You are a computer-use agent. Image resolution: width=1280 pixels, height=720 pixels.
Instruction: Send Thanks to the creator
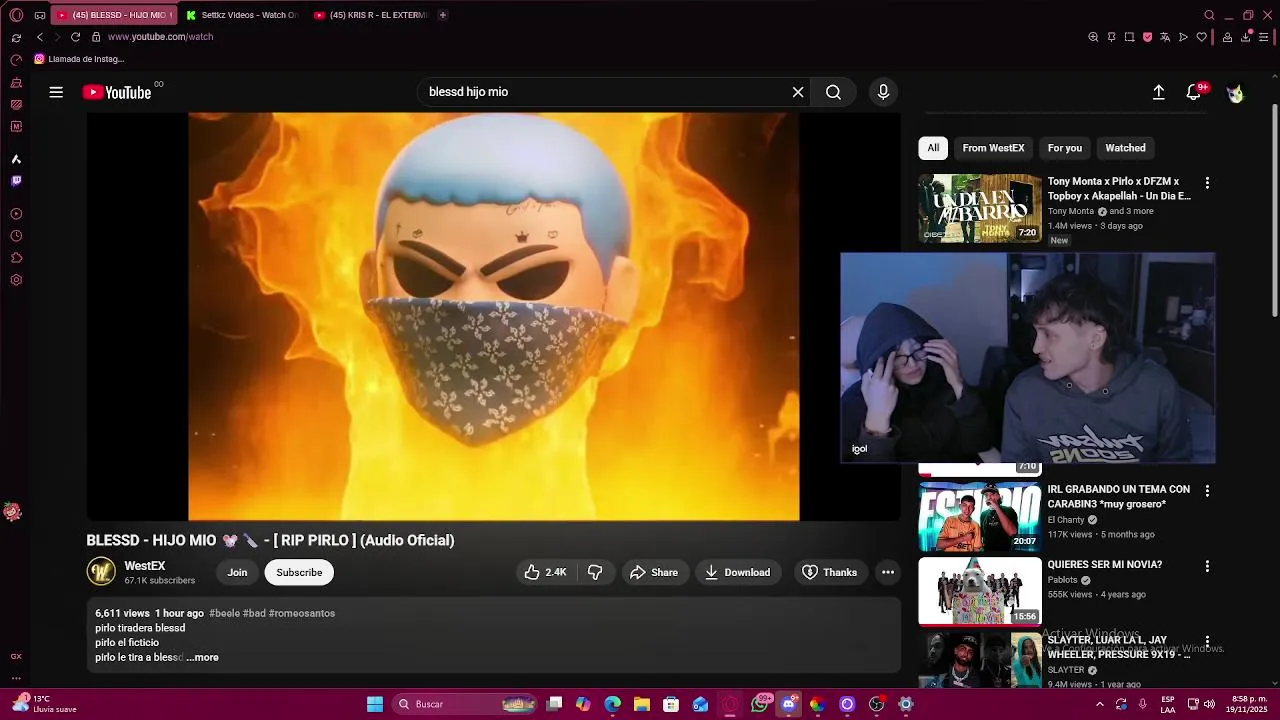tap(829, 572)
